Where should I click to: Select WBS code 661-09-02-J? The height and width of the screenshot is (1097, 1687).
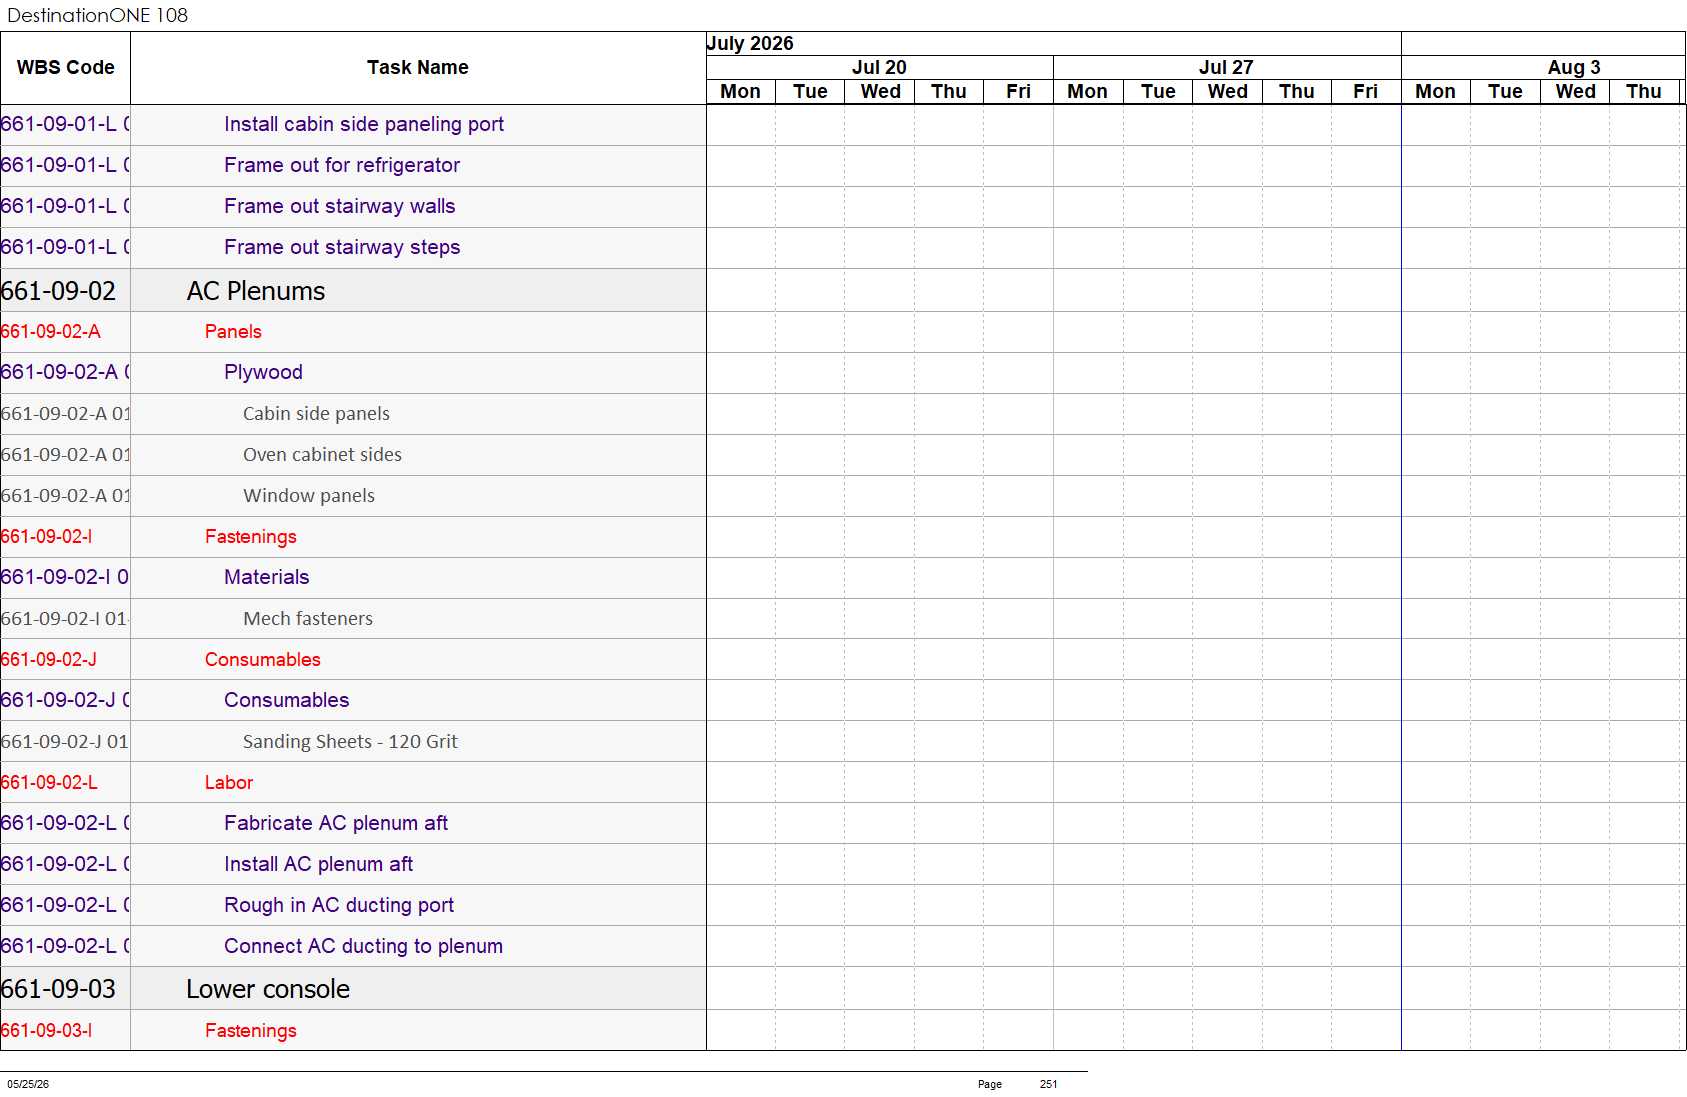(x=48, y=660)
